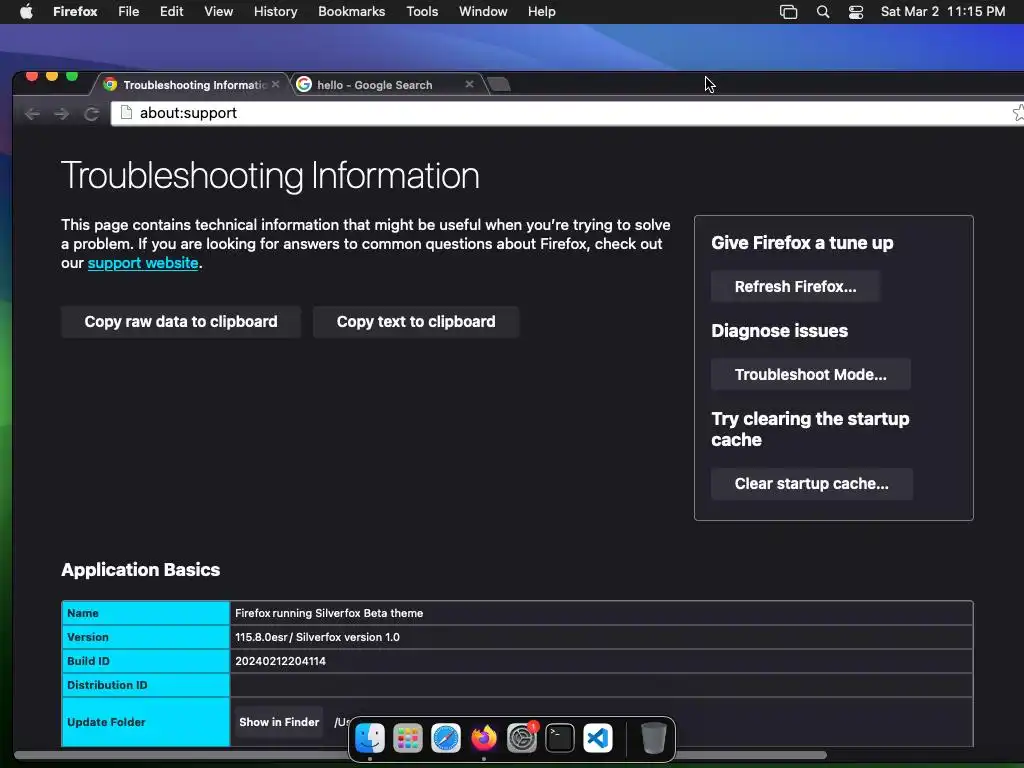Click Clear startup cache button
Image resolution: width=1024 pixels, height=768 pixels.
(812, 484)
